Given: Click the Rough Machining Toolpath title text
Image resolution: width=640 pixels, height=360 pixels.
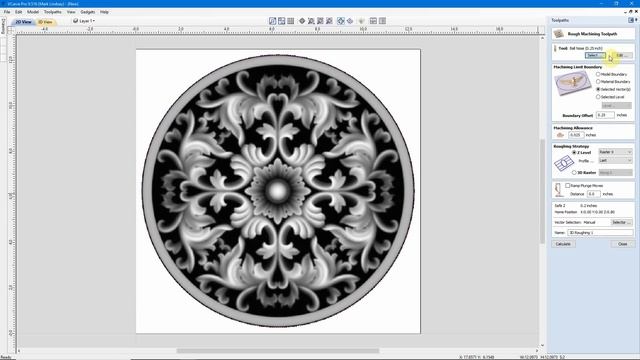Looking at the screenshot, I should tap(592, 34).
